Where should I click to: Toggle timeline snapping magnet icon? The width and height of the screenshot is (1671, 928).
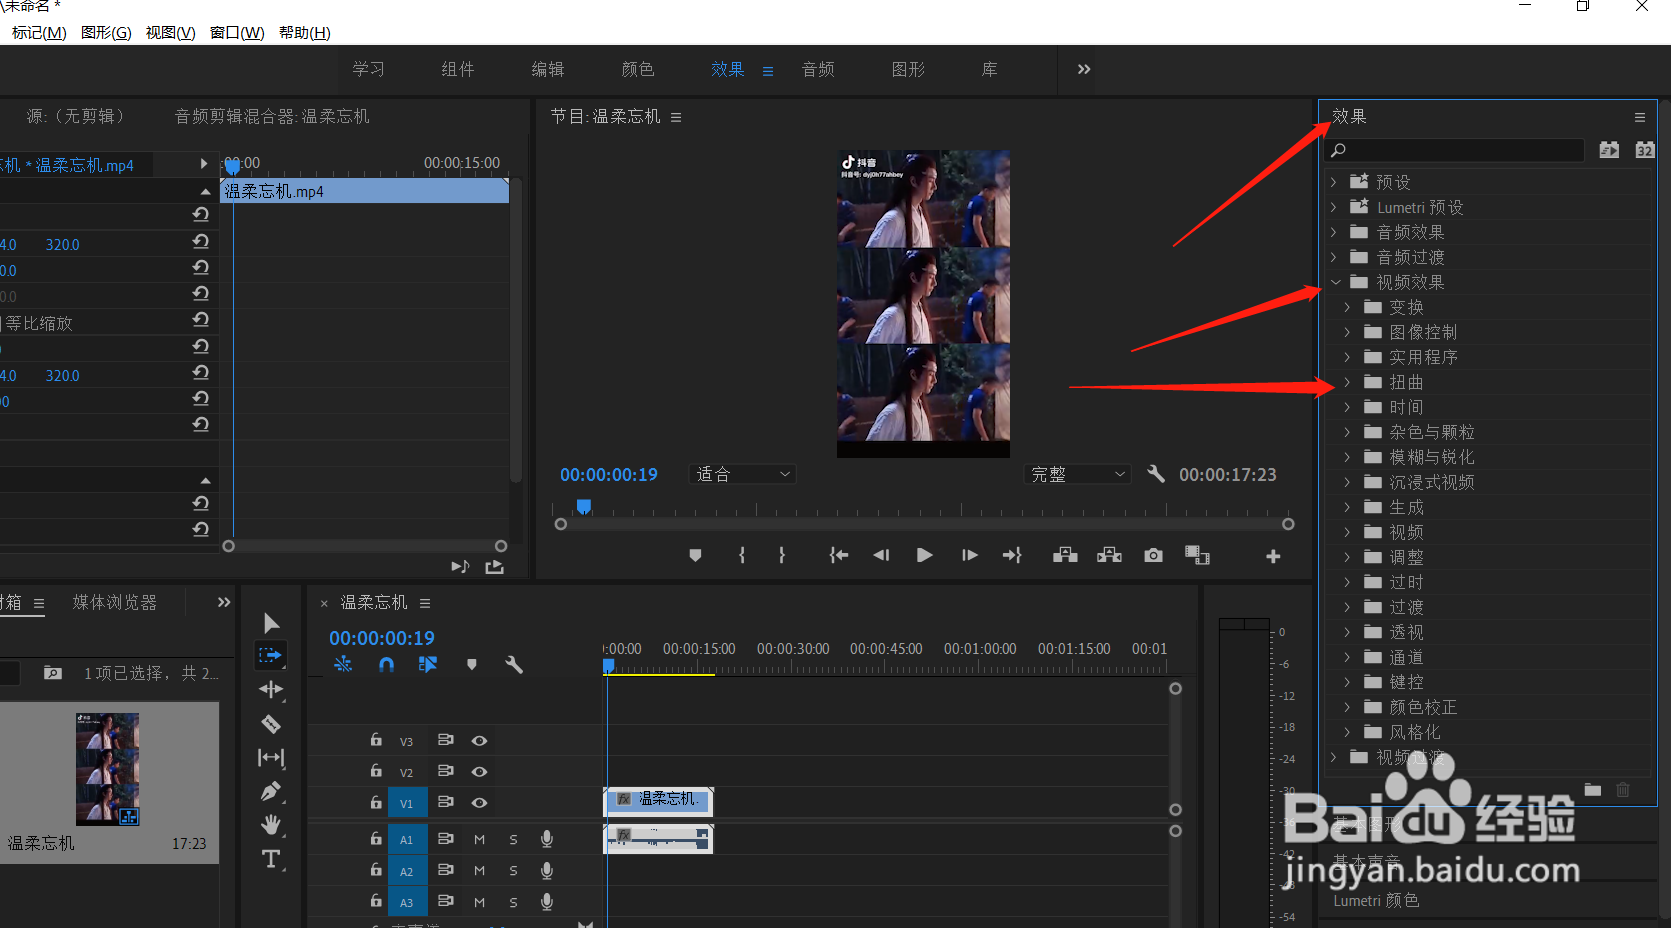click(386, 664)
